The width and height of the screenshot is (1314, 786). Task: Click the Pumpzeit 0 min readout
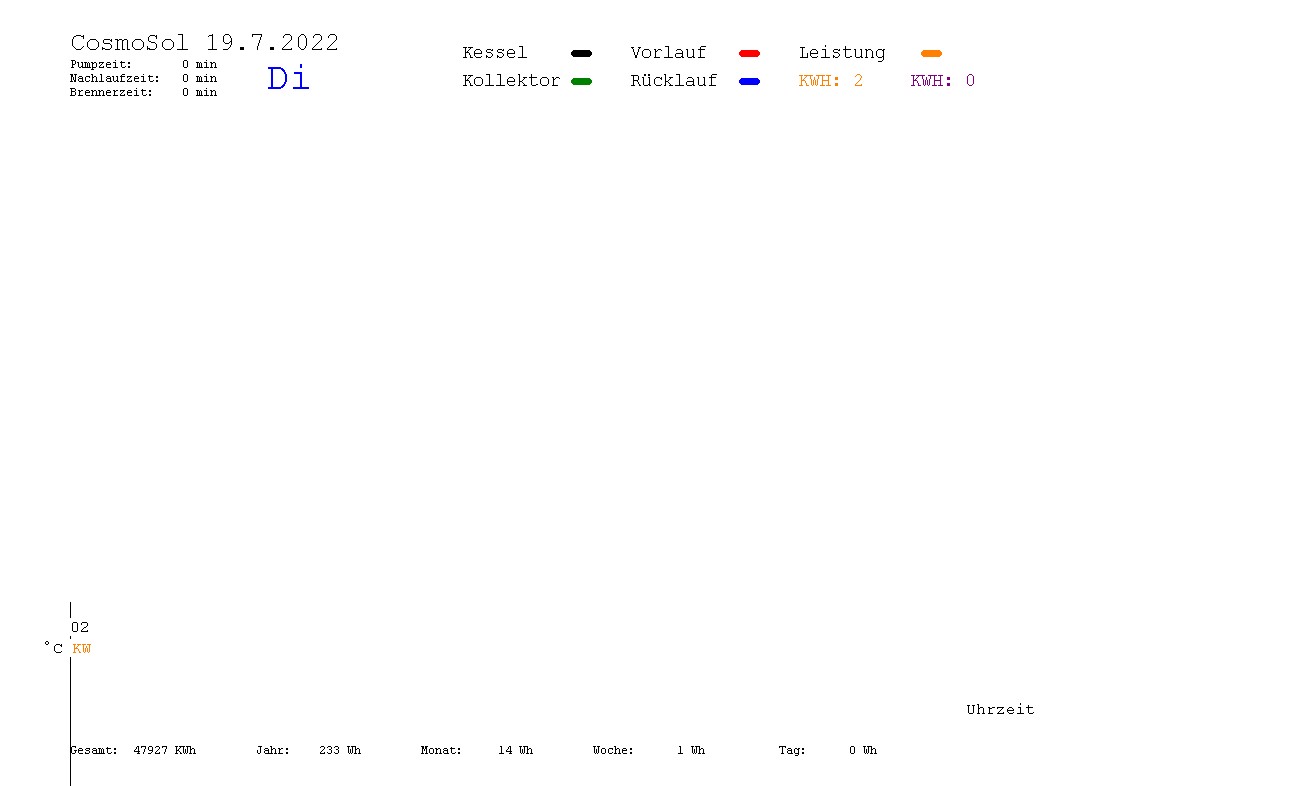(143, 64)
